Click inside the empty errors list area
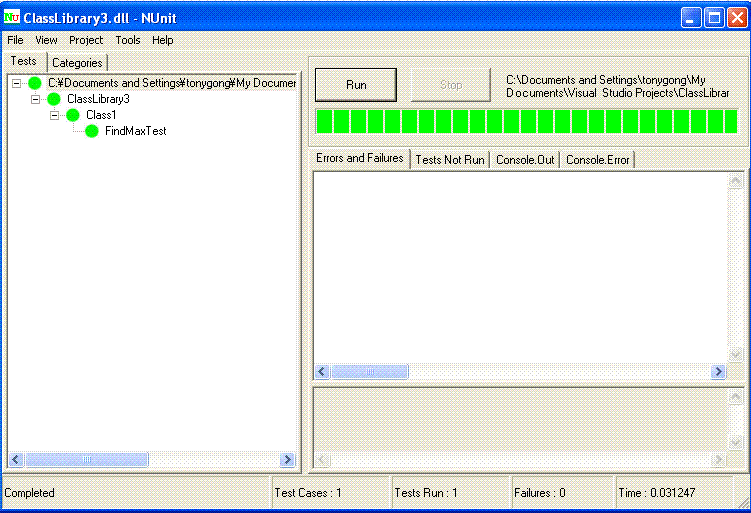751x513 pixels. click(x=521, y=267)
